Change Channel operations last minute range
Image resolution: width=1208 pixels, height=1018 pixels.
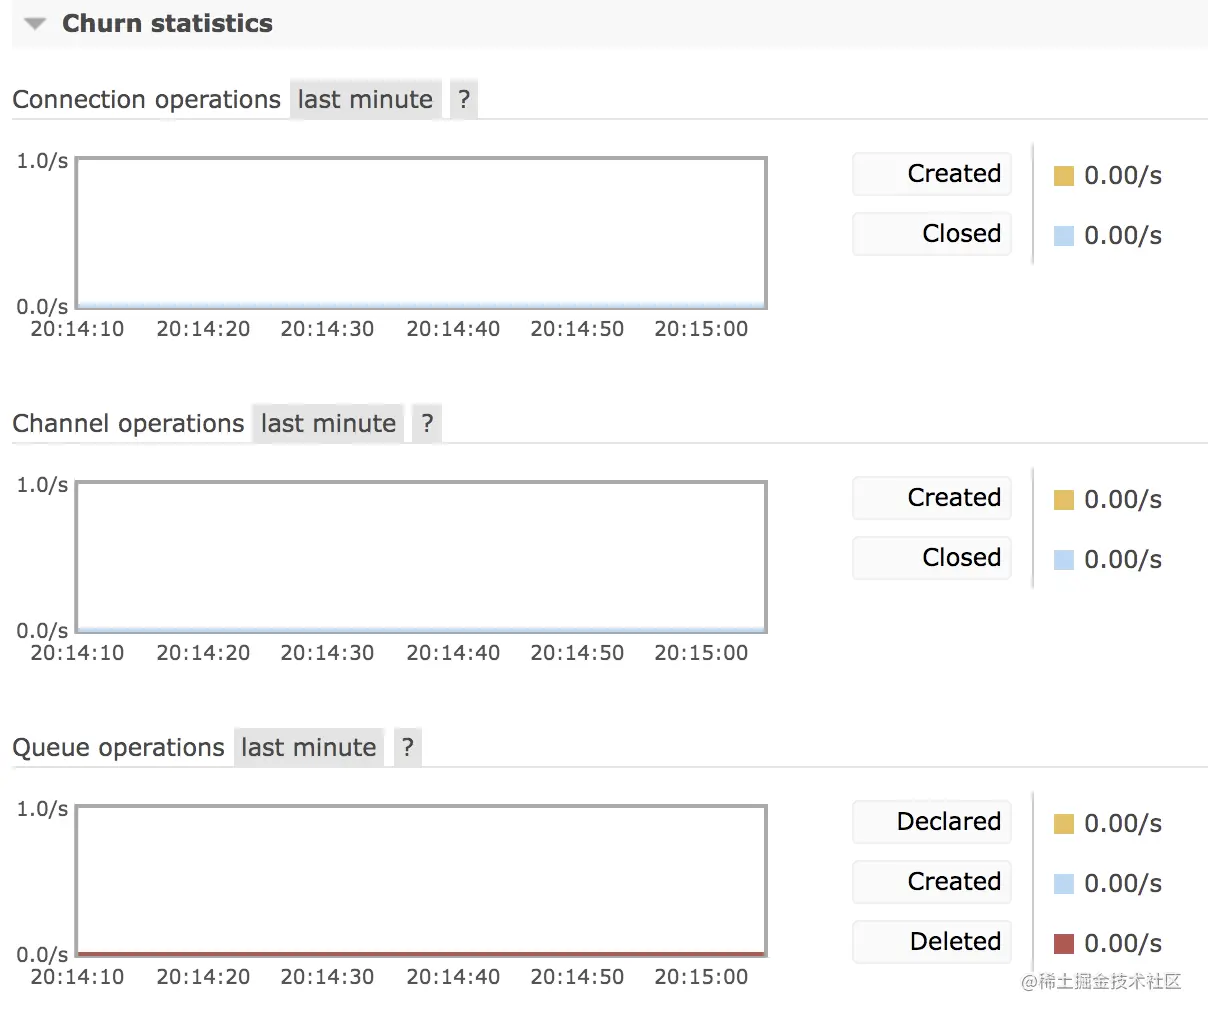328,423
